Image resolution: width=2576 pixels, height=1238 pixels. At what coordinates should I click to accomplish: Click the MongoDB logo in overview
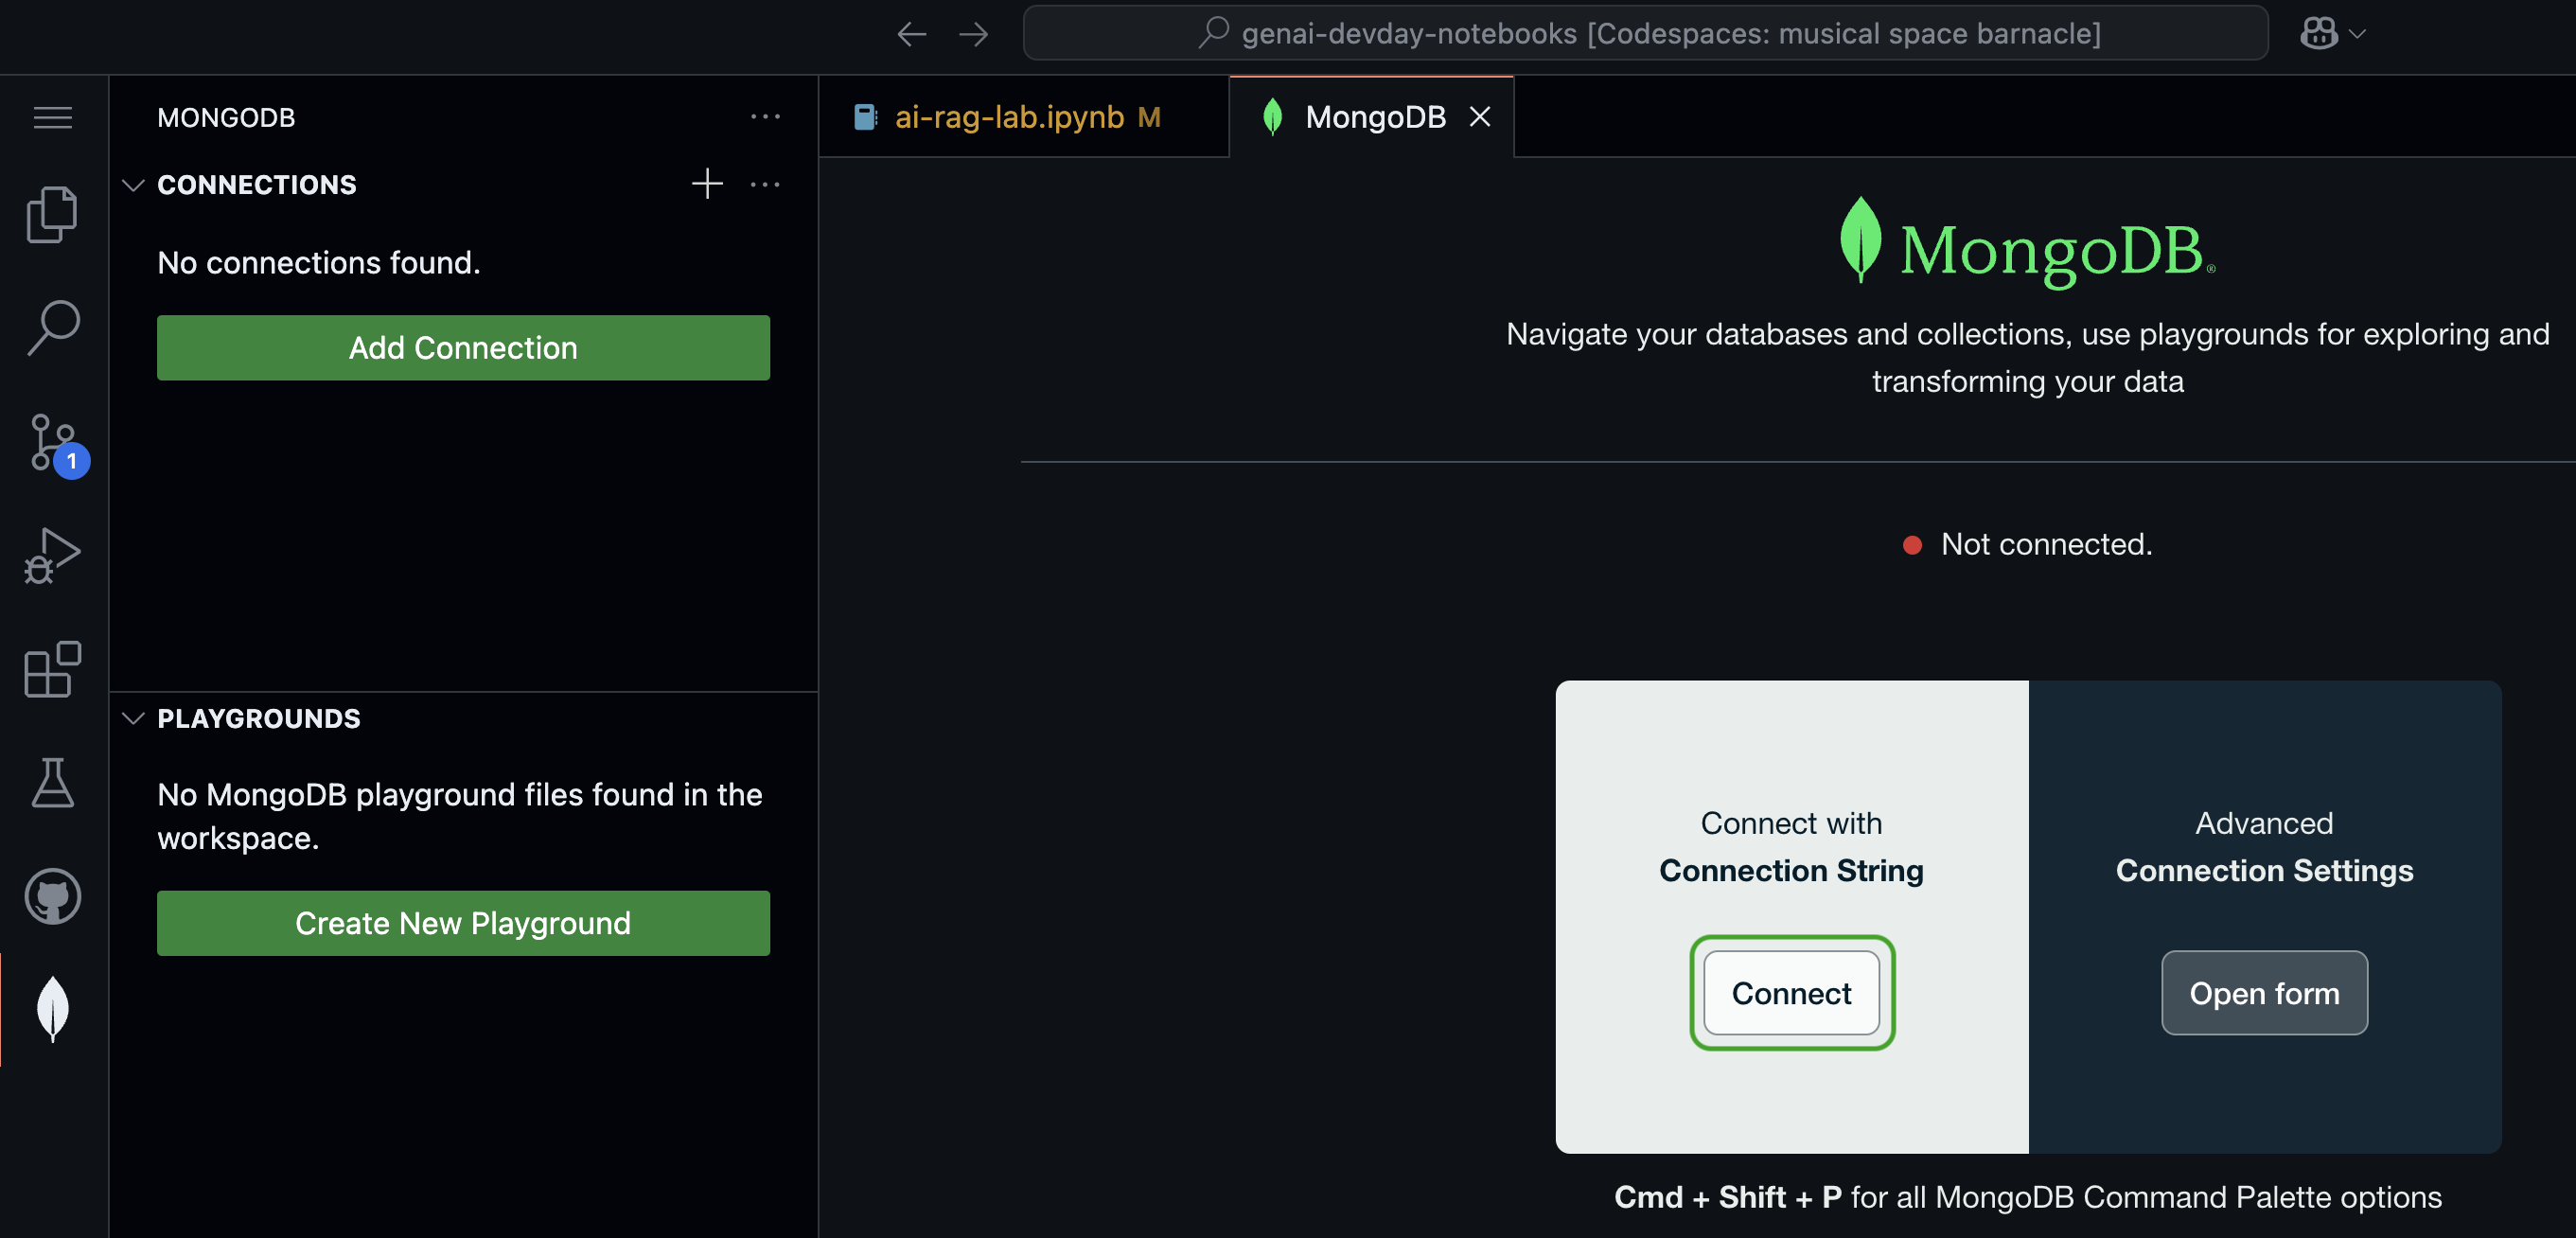[x=2027, y=243]
